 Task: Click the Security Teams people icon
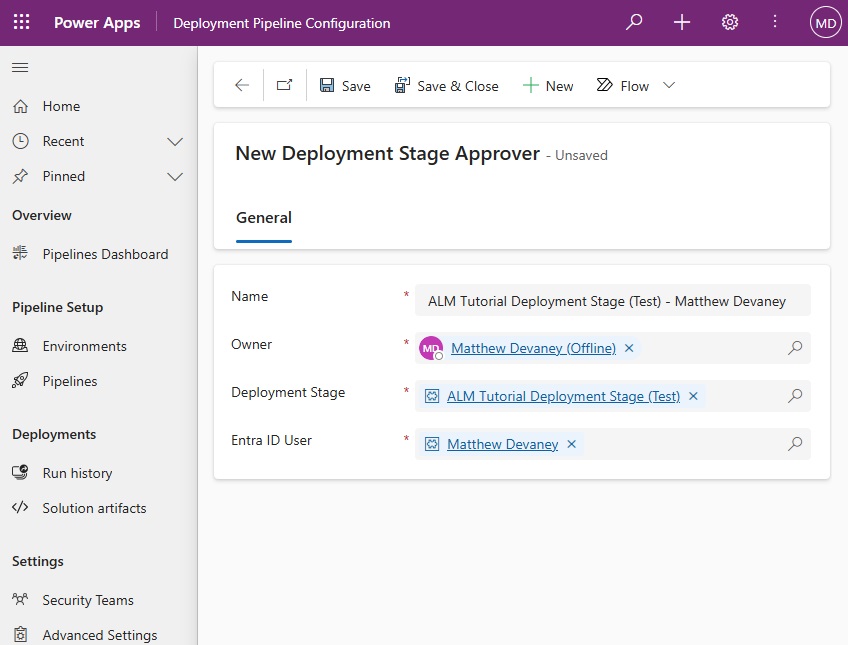(21, 599)
